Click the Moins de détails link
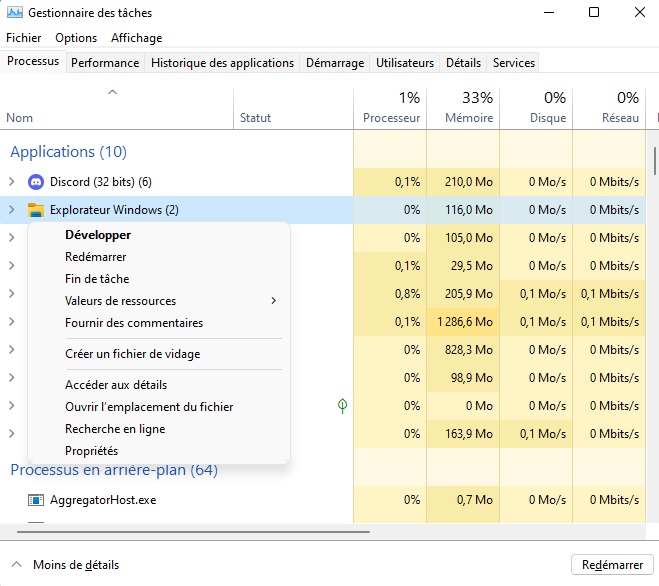Viewport: 659px width, 586px height. click(x=76, y=565)
